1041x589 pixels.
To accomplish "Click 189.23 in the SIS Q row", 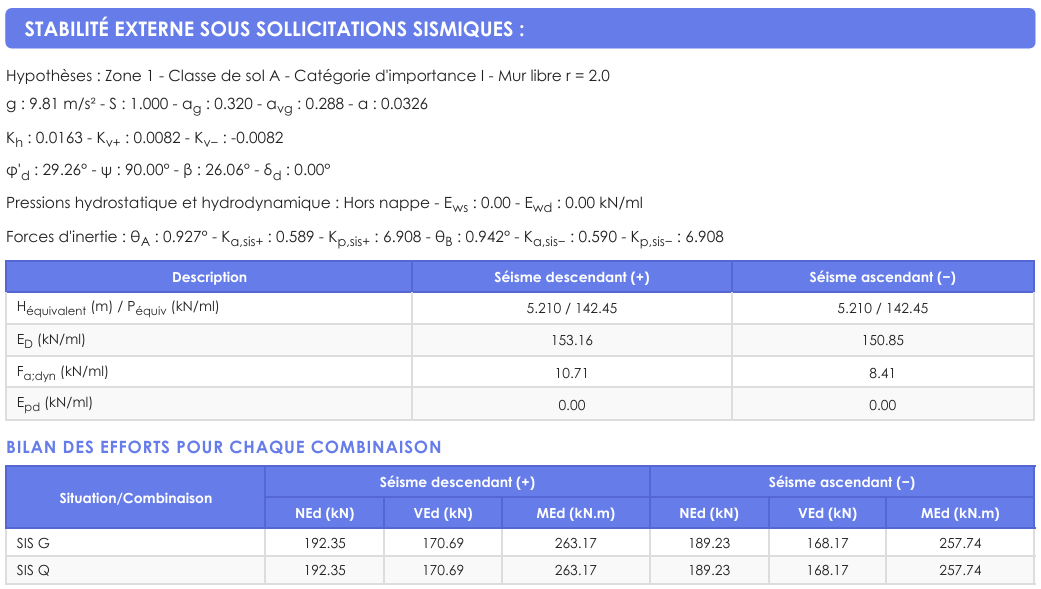I will click(709, 570).
